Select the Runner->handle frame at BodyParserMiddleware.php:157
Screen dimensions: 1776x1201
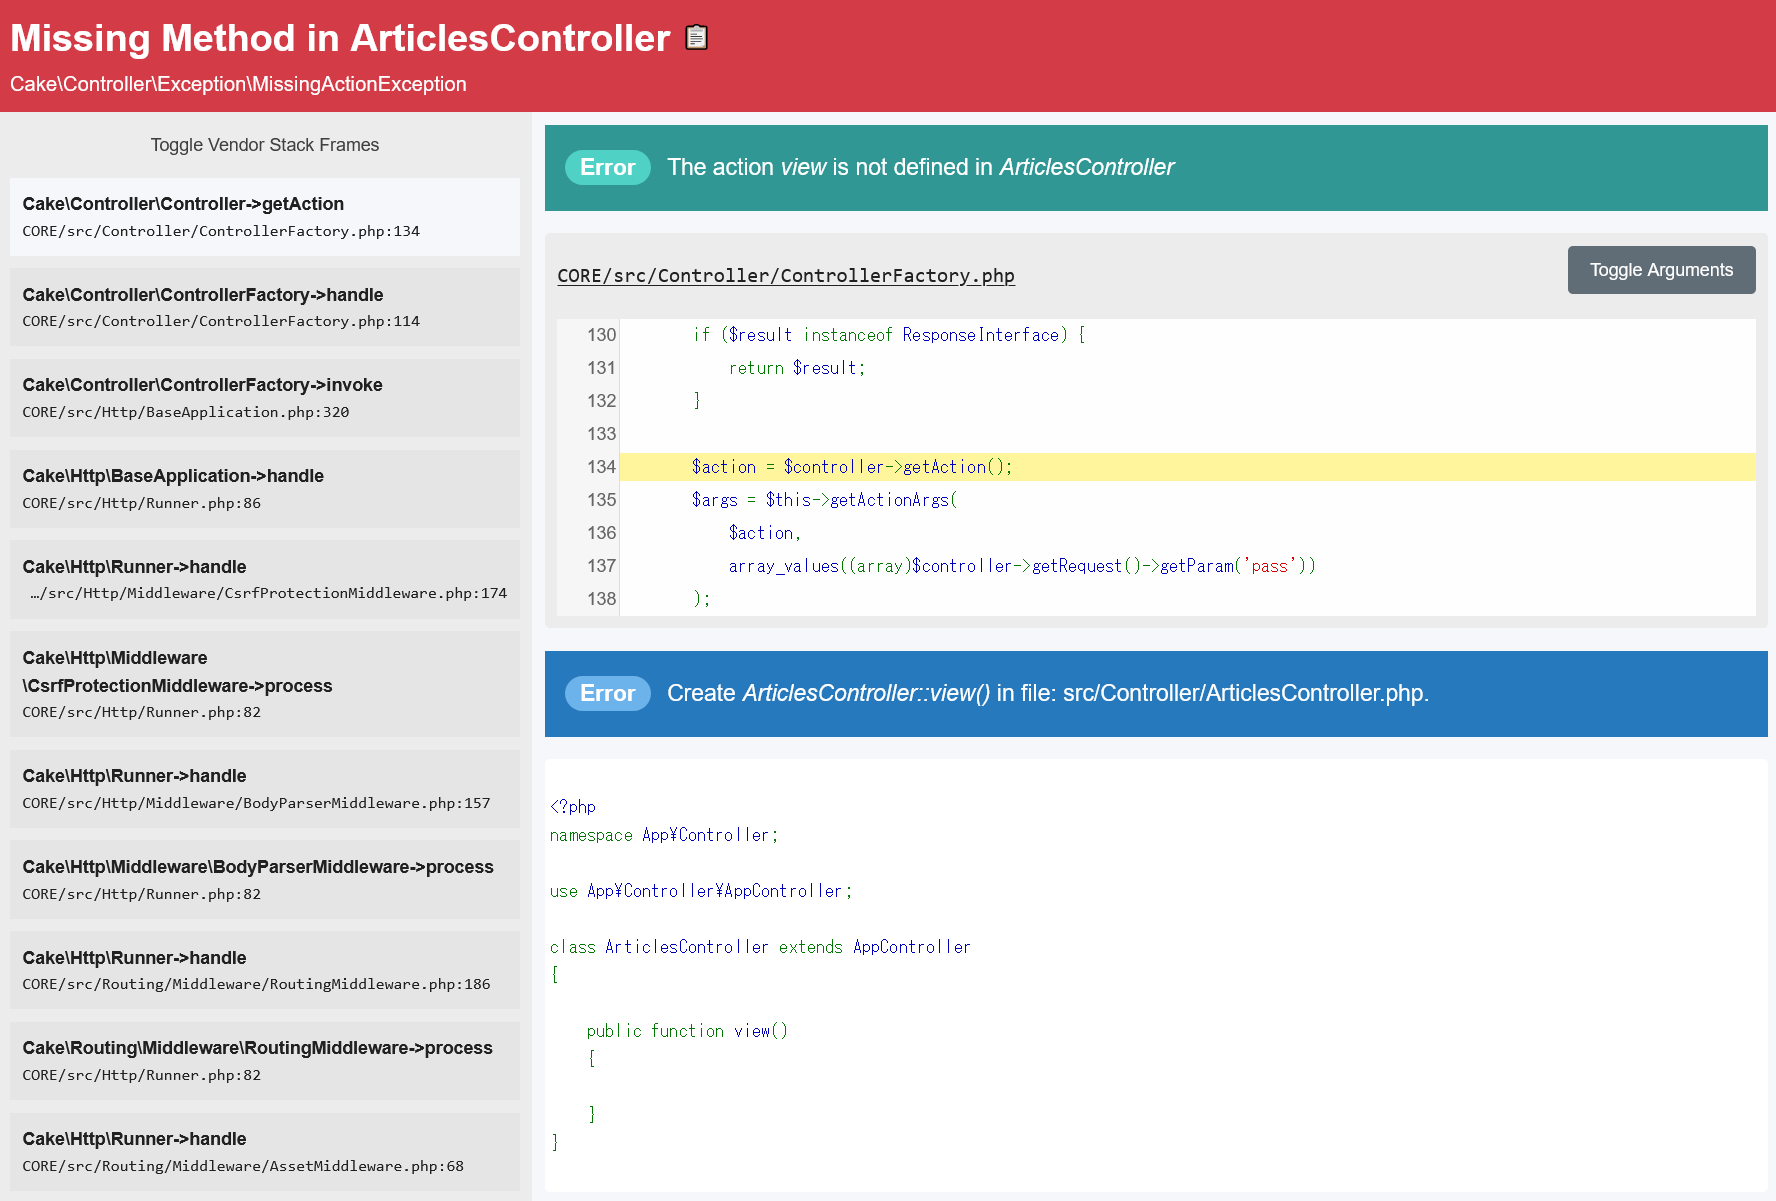pos(264,788)
